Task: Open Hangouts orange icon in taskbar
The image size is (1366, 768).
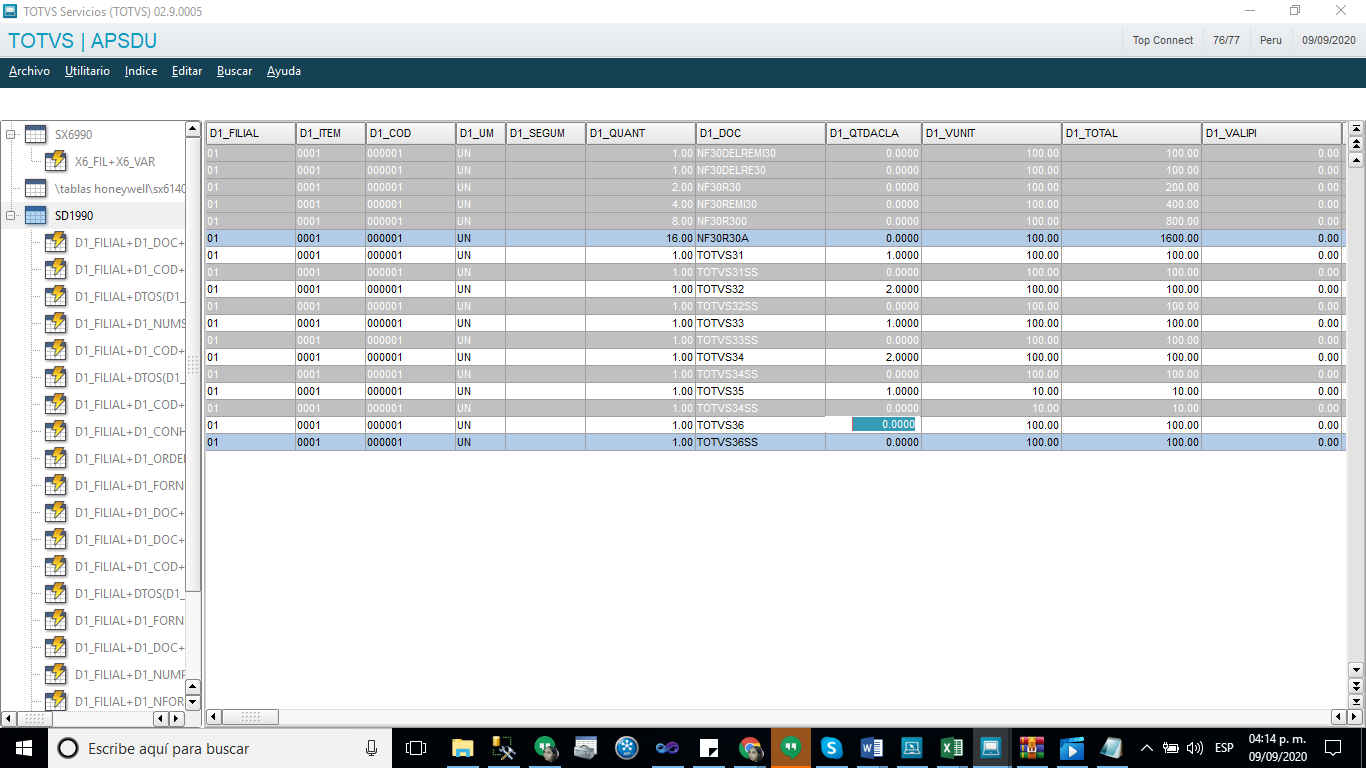Action: click(790, 748)
